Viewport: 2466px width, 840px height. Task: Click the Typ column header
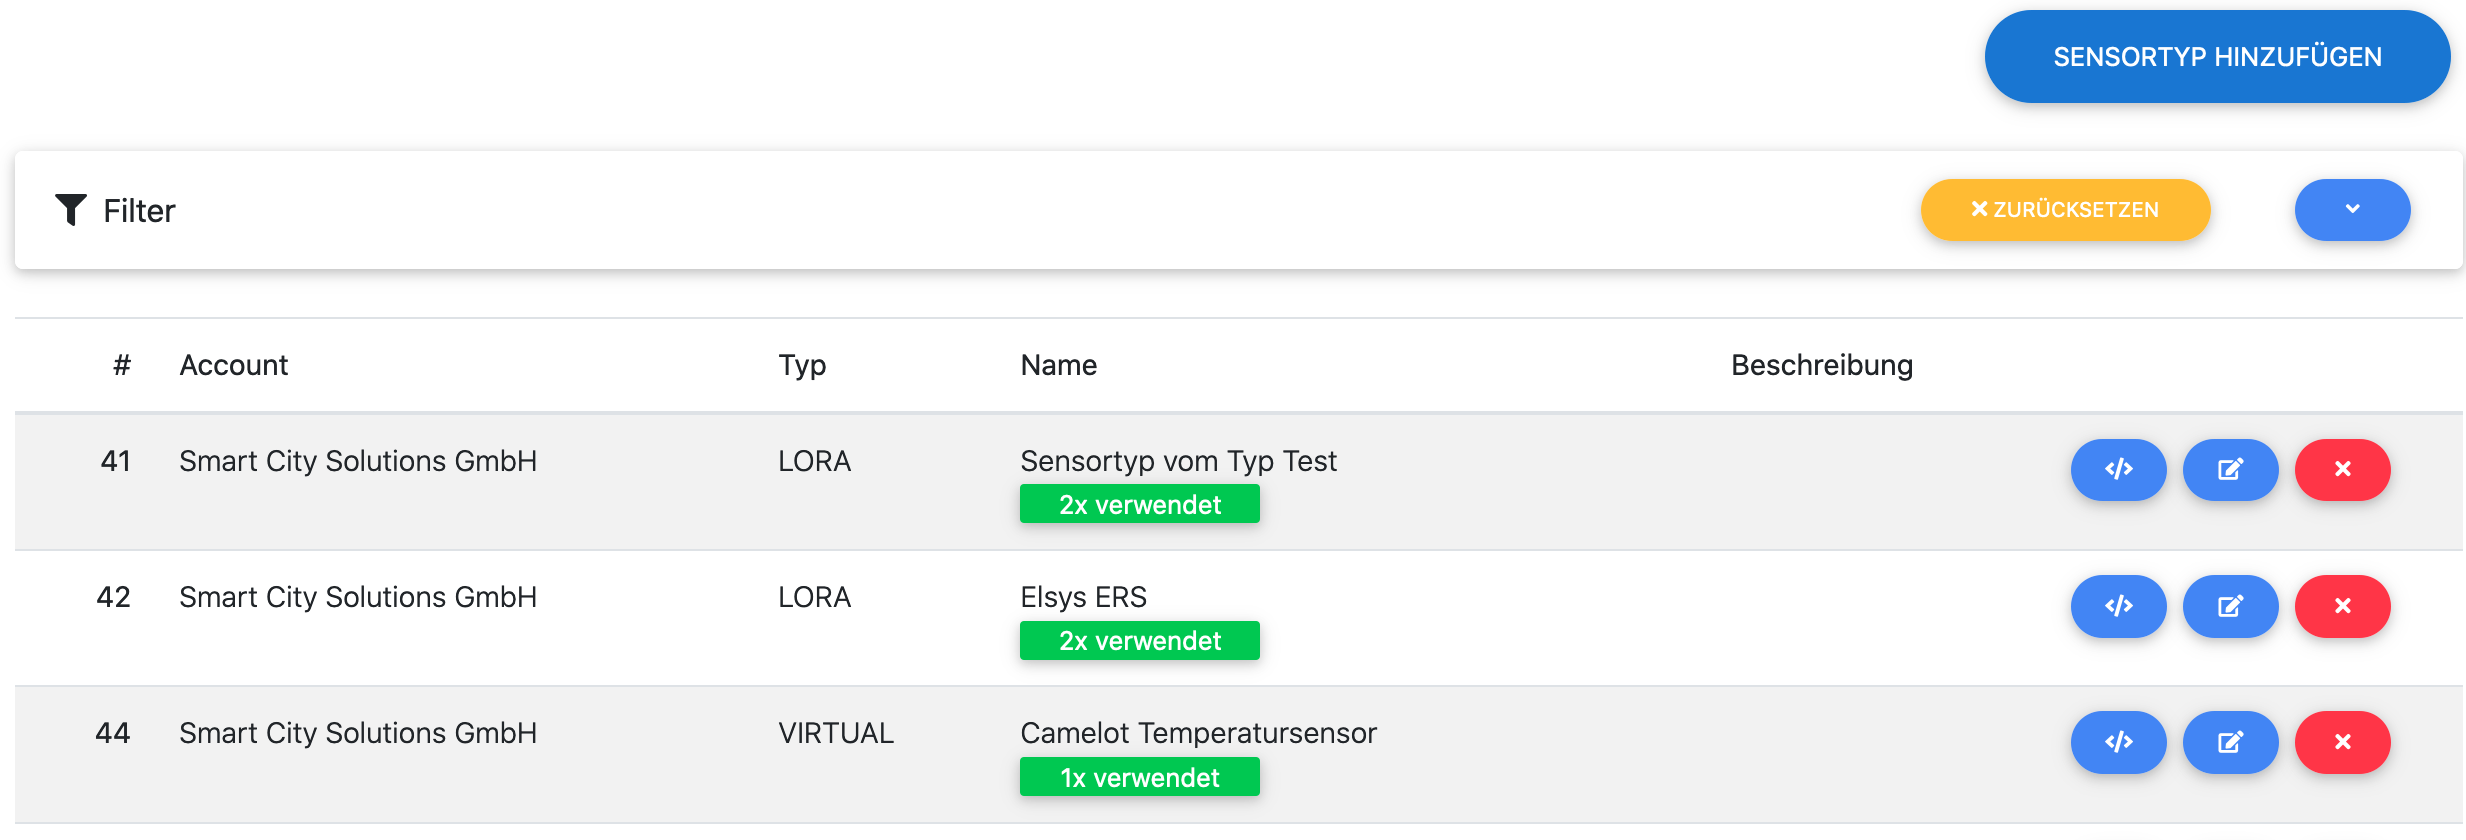[x=802, y=365]
